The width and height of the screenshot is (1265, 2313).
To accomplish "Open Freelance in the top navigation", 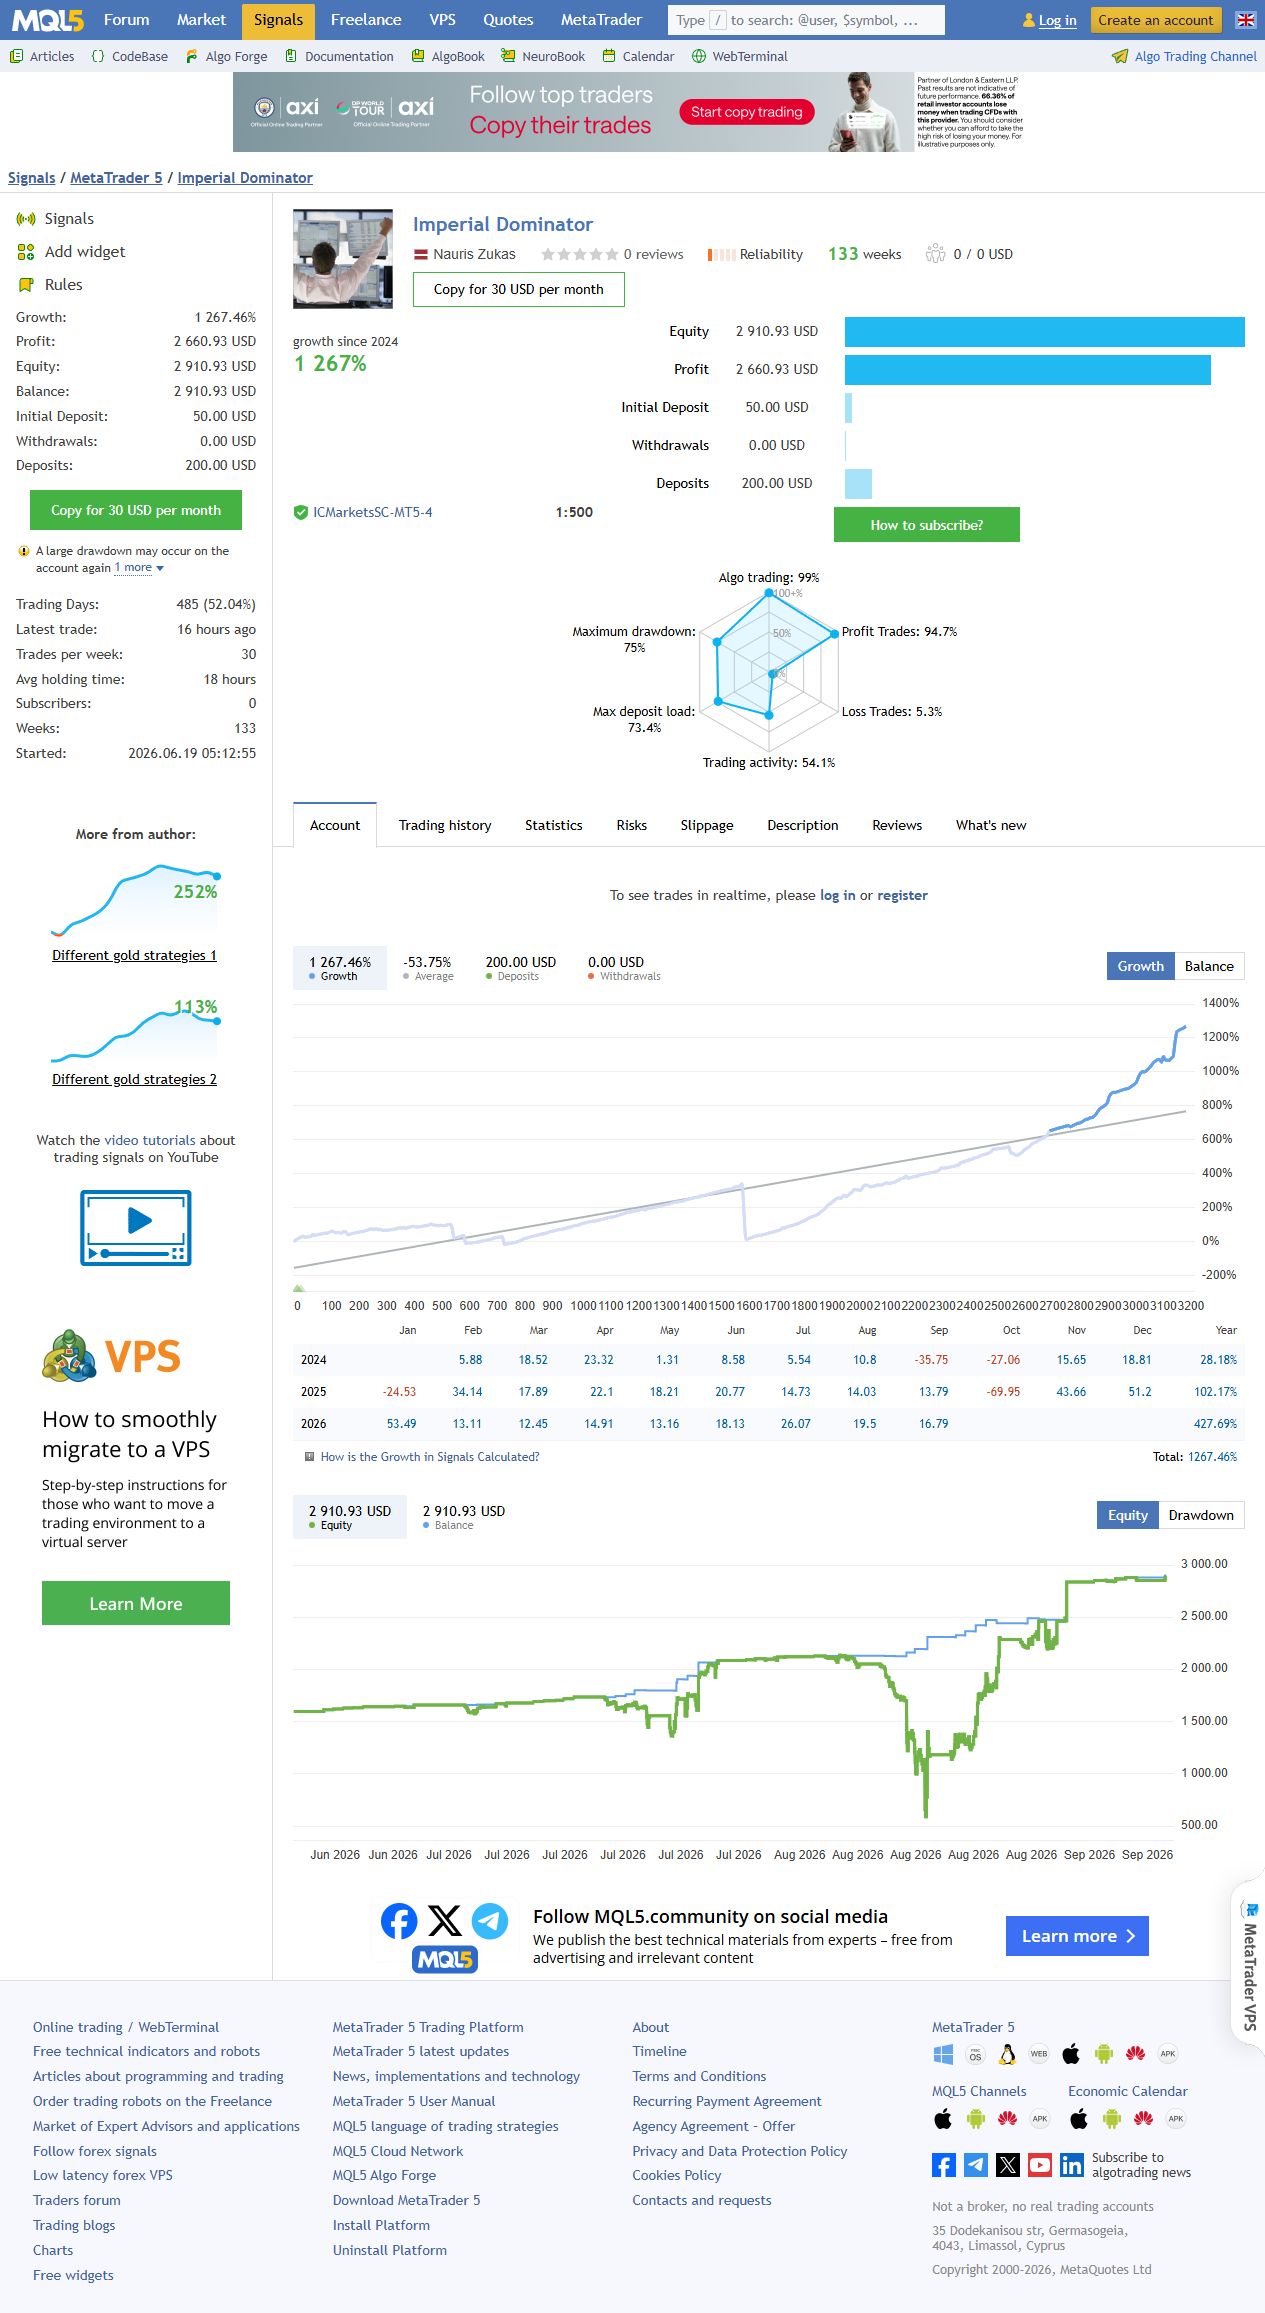I will 366,20.
